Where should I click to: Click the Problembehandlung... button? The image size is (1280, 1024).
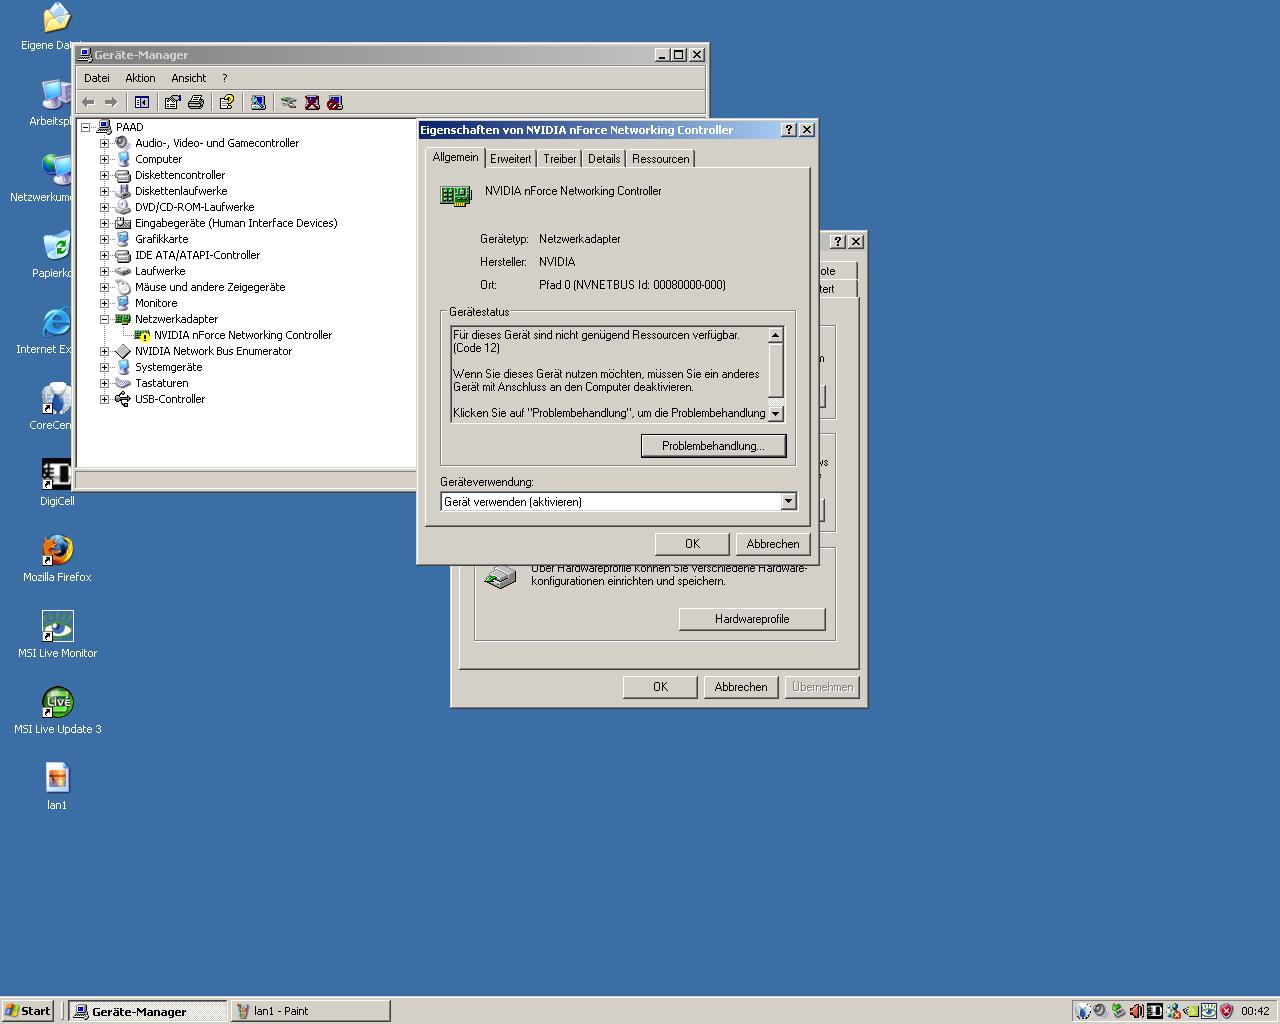[713, 446]
